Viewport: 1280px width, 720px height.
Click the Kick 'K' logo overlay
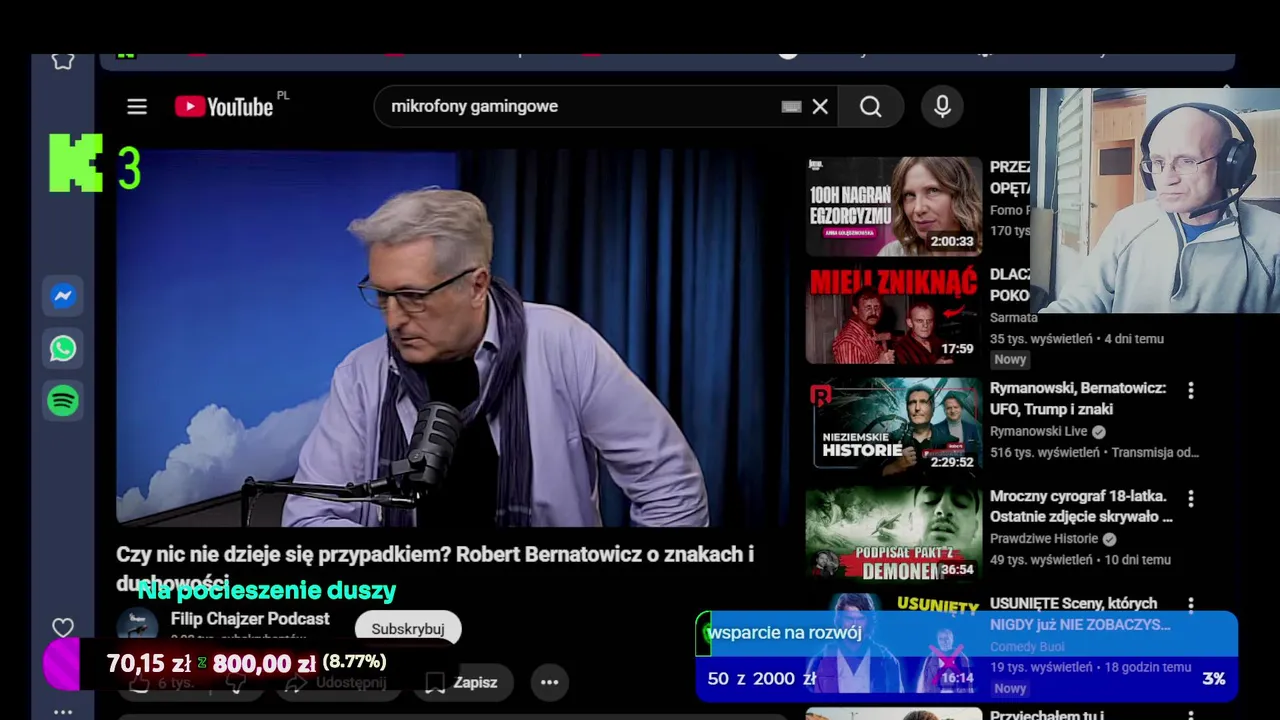[76, 163]
